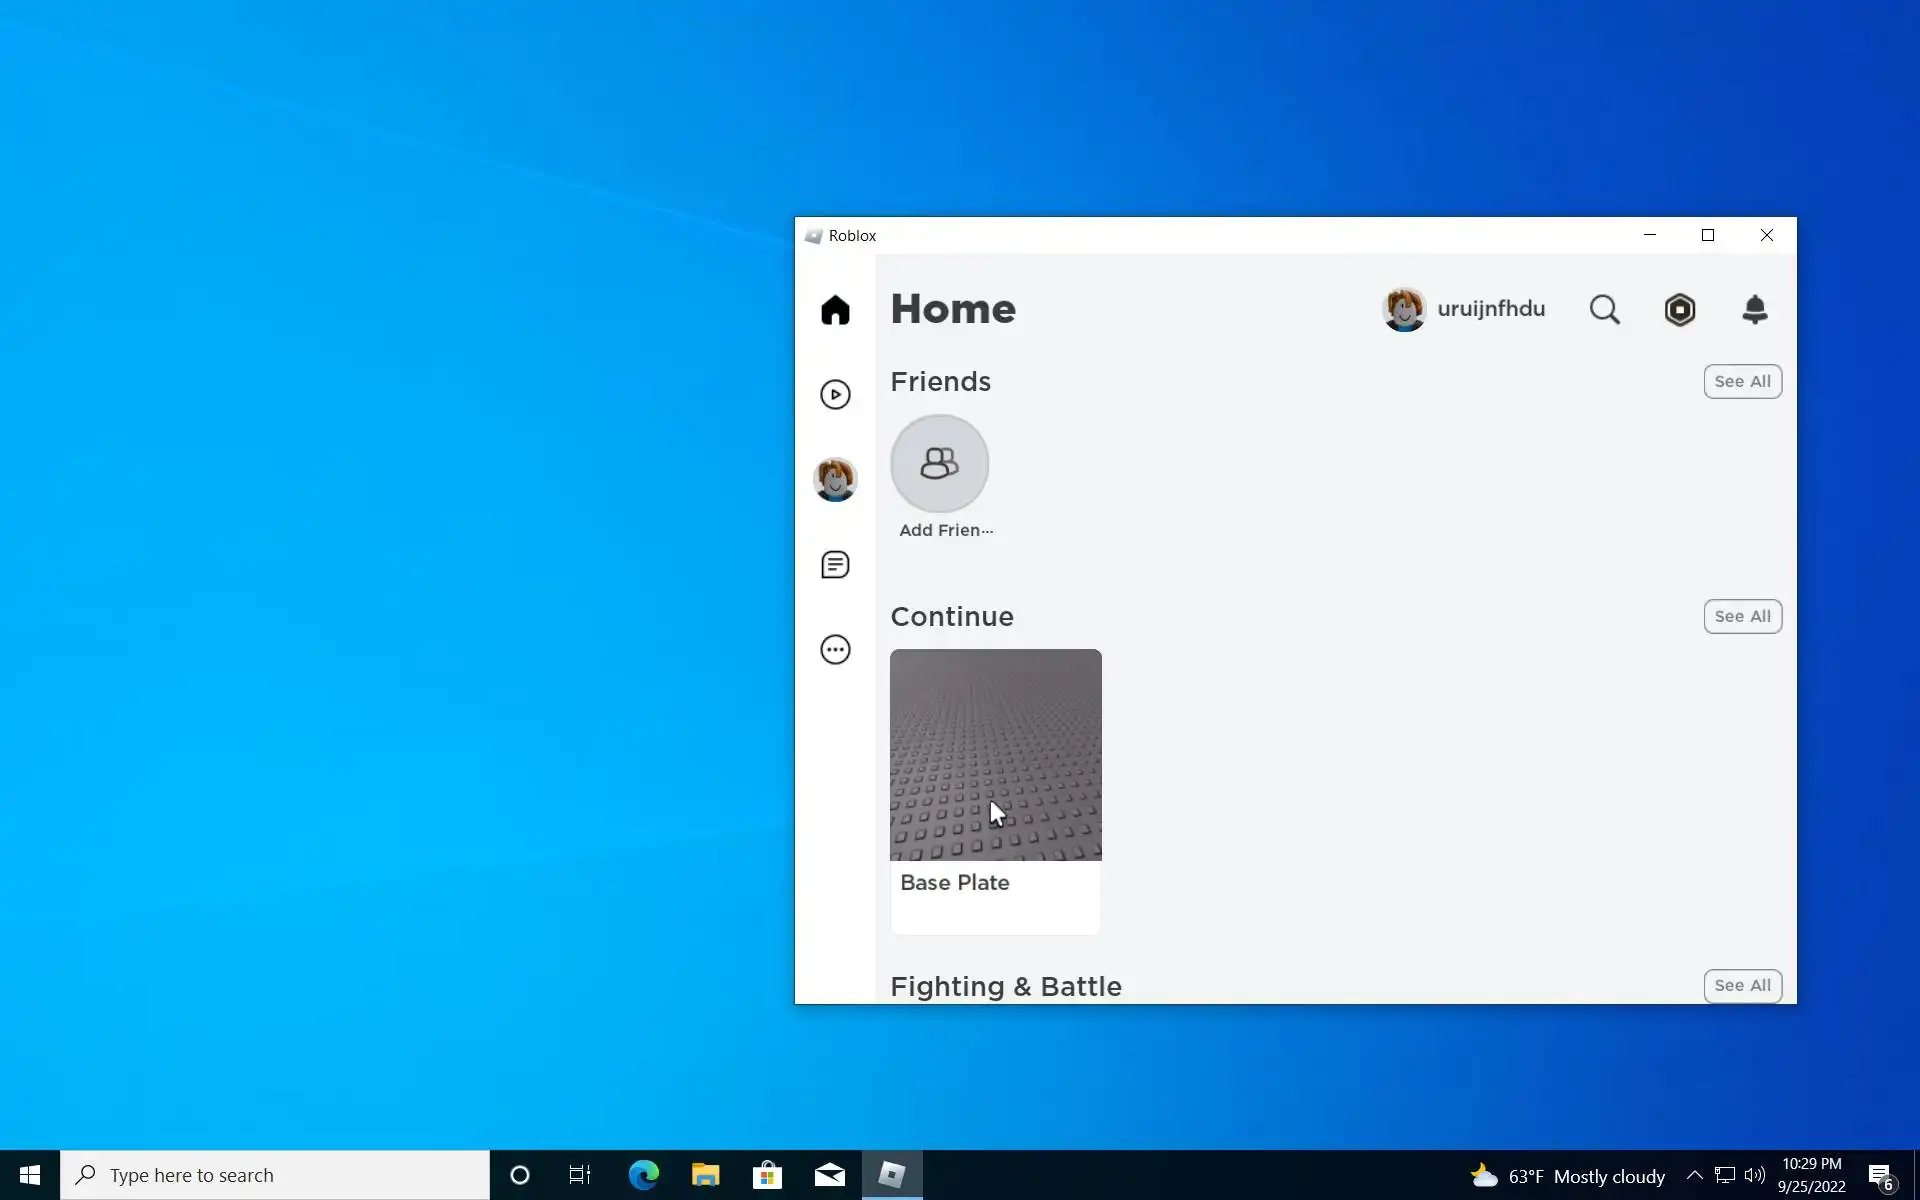Open the More options ellipsis icon
Image resolution: width=1920 pixels, height=1200 pixels.
[835, 650]
